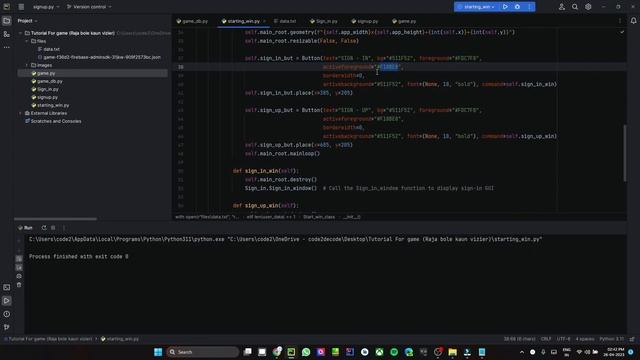640x360 pixels.
Task: Select data.txt in project tree
Action: point(49,49)
